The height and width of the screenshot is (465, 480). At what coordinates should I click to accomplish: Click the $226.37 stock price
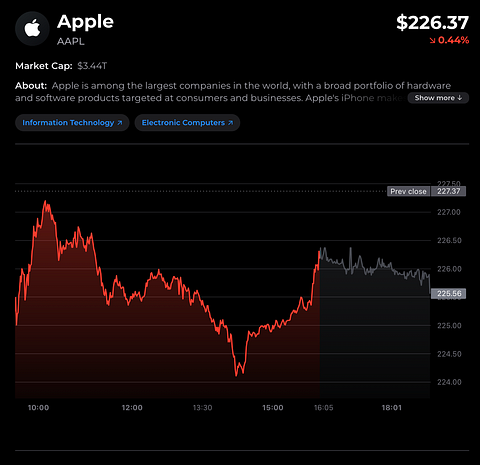pyautogui.click(x=432, y=23)
